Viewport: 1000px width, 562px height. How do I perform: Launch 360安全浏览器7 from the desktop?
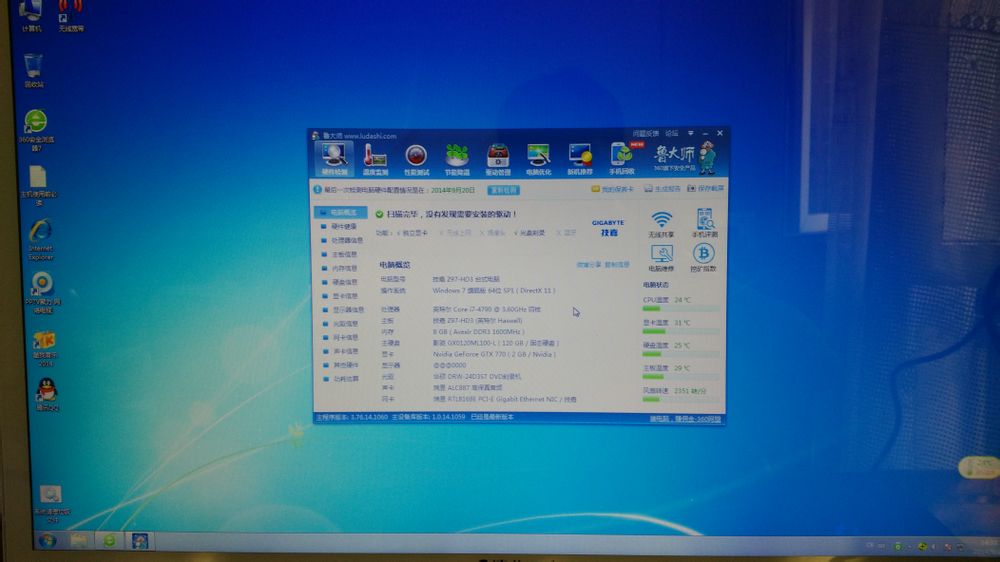point(36,130)
